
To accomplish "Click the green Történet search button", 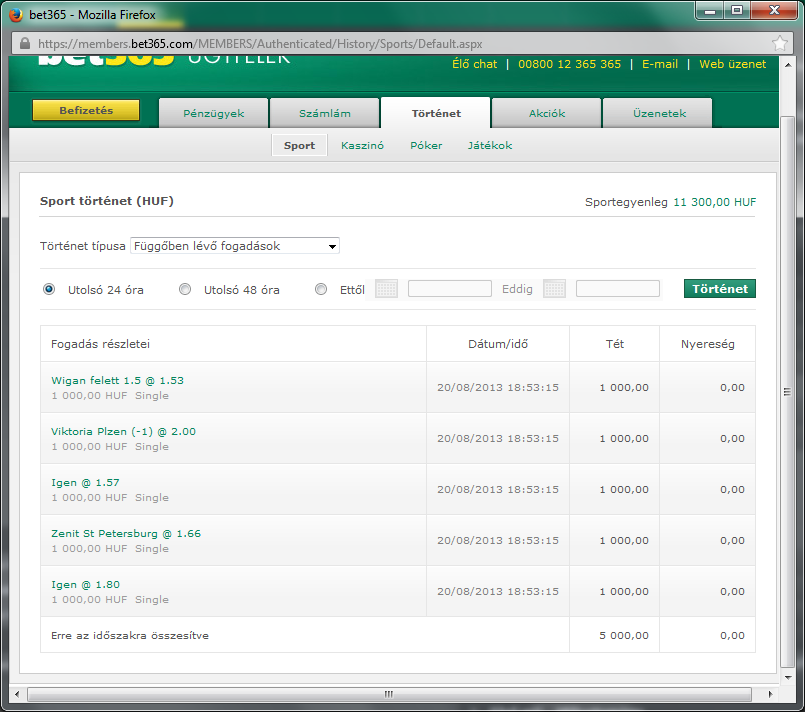I will click(720, 288).
